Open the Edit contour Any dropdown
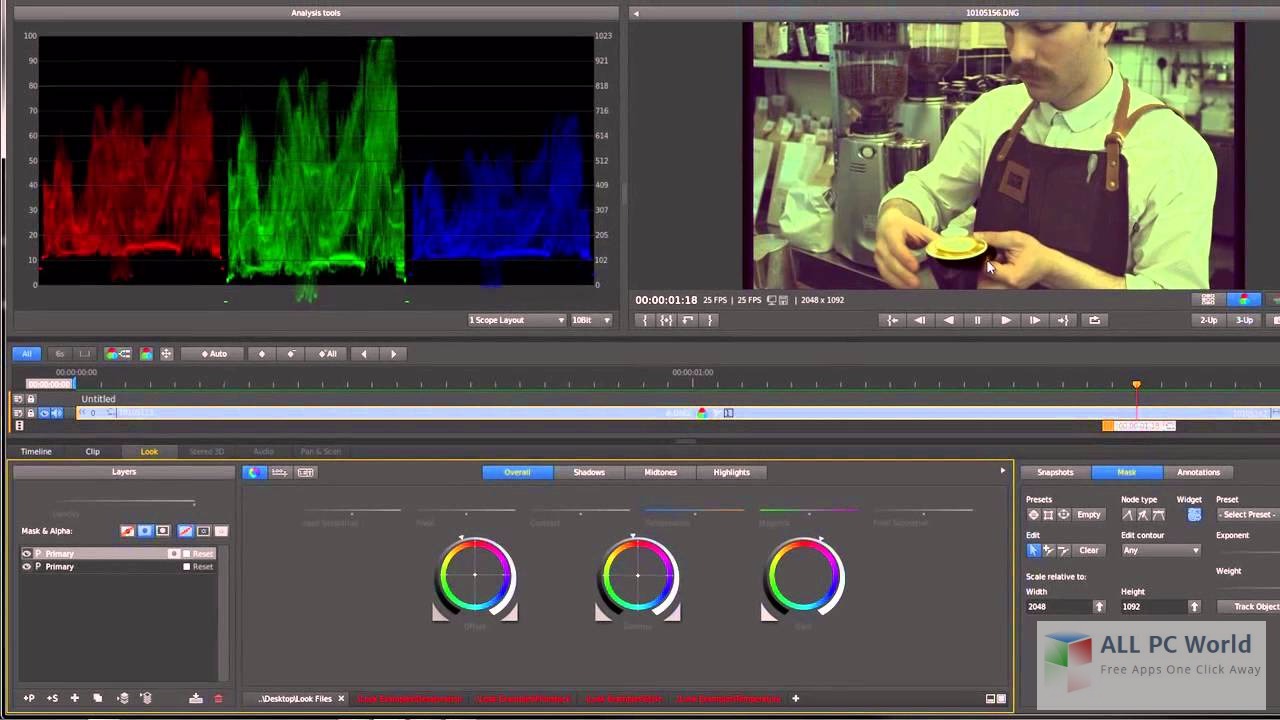 (x=1161, y=550)
